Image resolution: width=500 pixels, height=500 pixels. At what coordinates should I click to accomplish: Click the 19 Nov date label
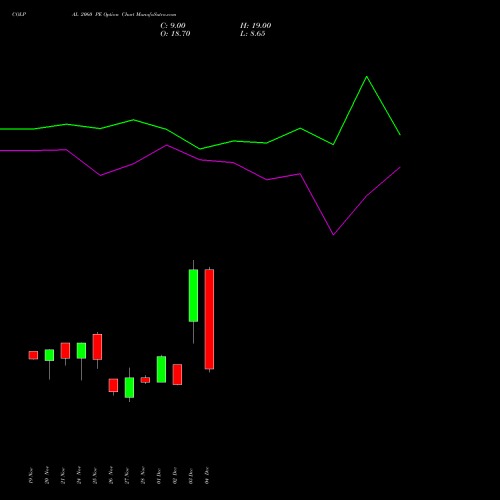pos(31,476)
